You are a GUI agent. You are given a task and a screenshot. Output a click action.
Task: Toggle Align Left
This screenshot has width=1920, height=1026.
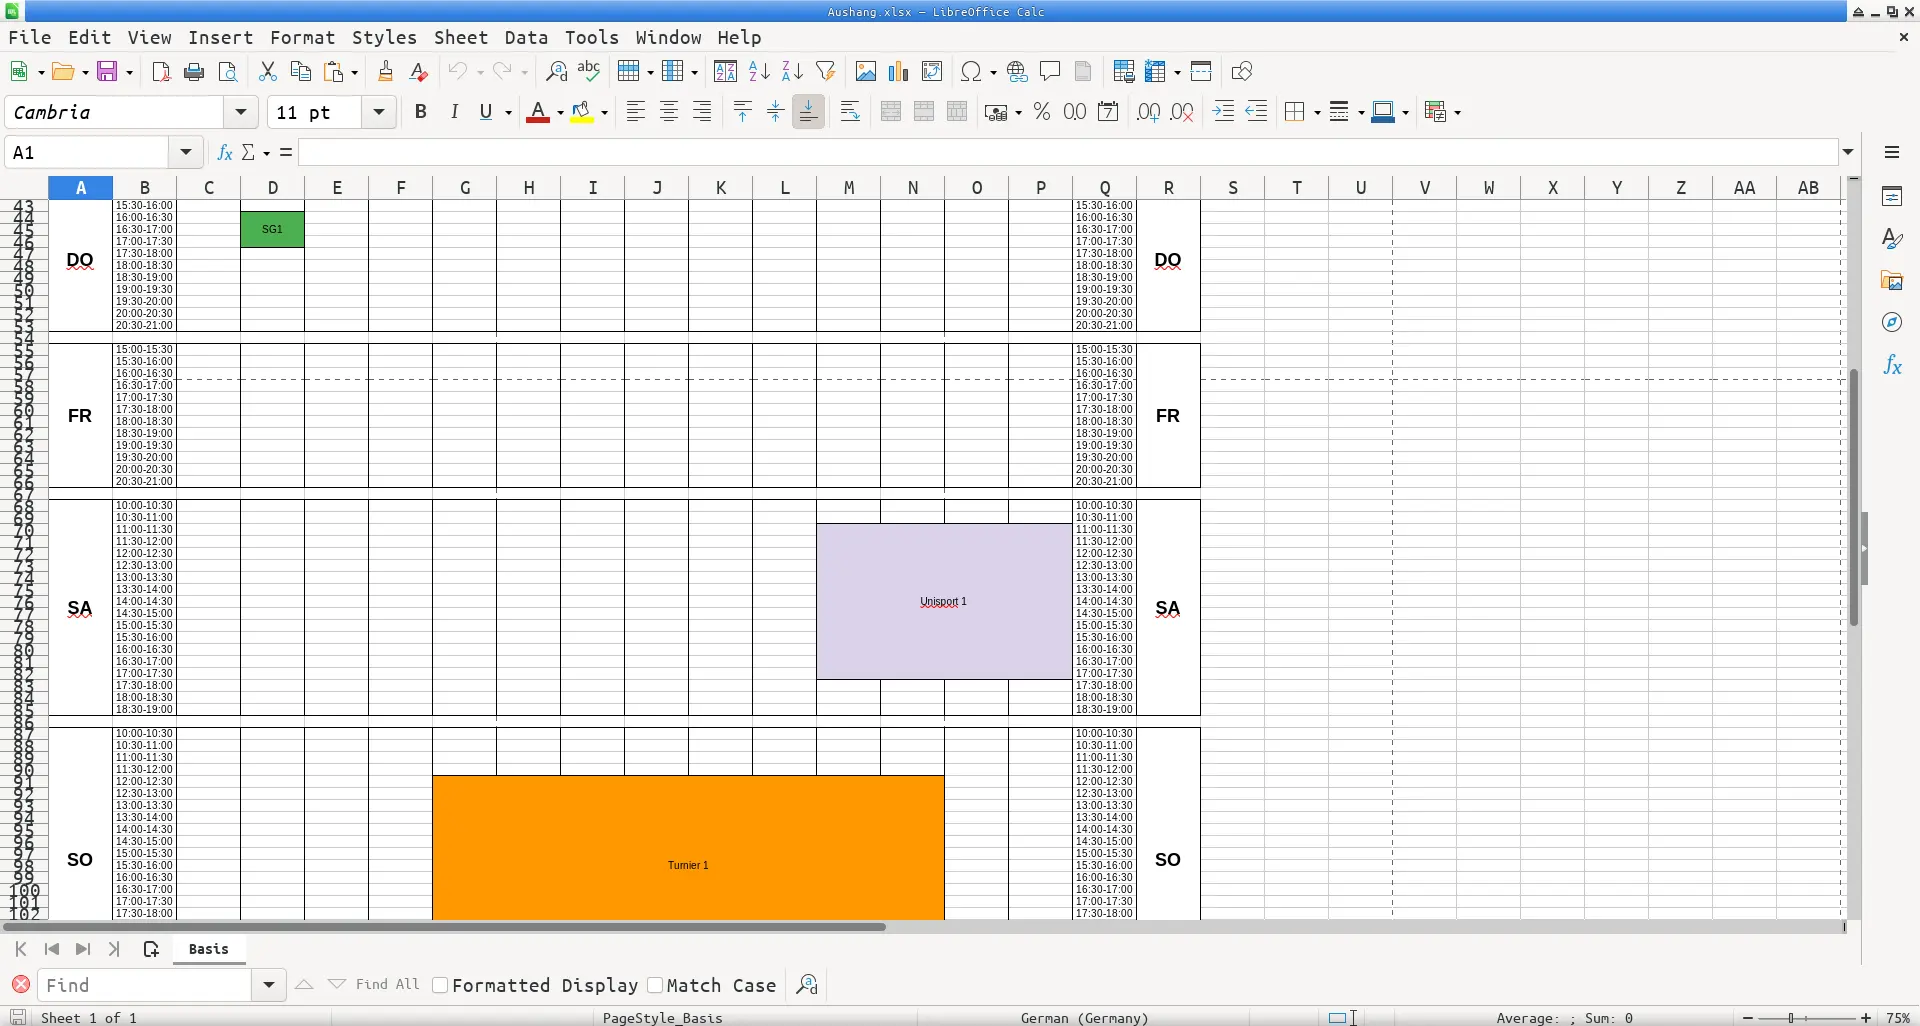coord(636,112)
